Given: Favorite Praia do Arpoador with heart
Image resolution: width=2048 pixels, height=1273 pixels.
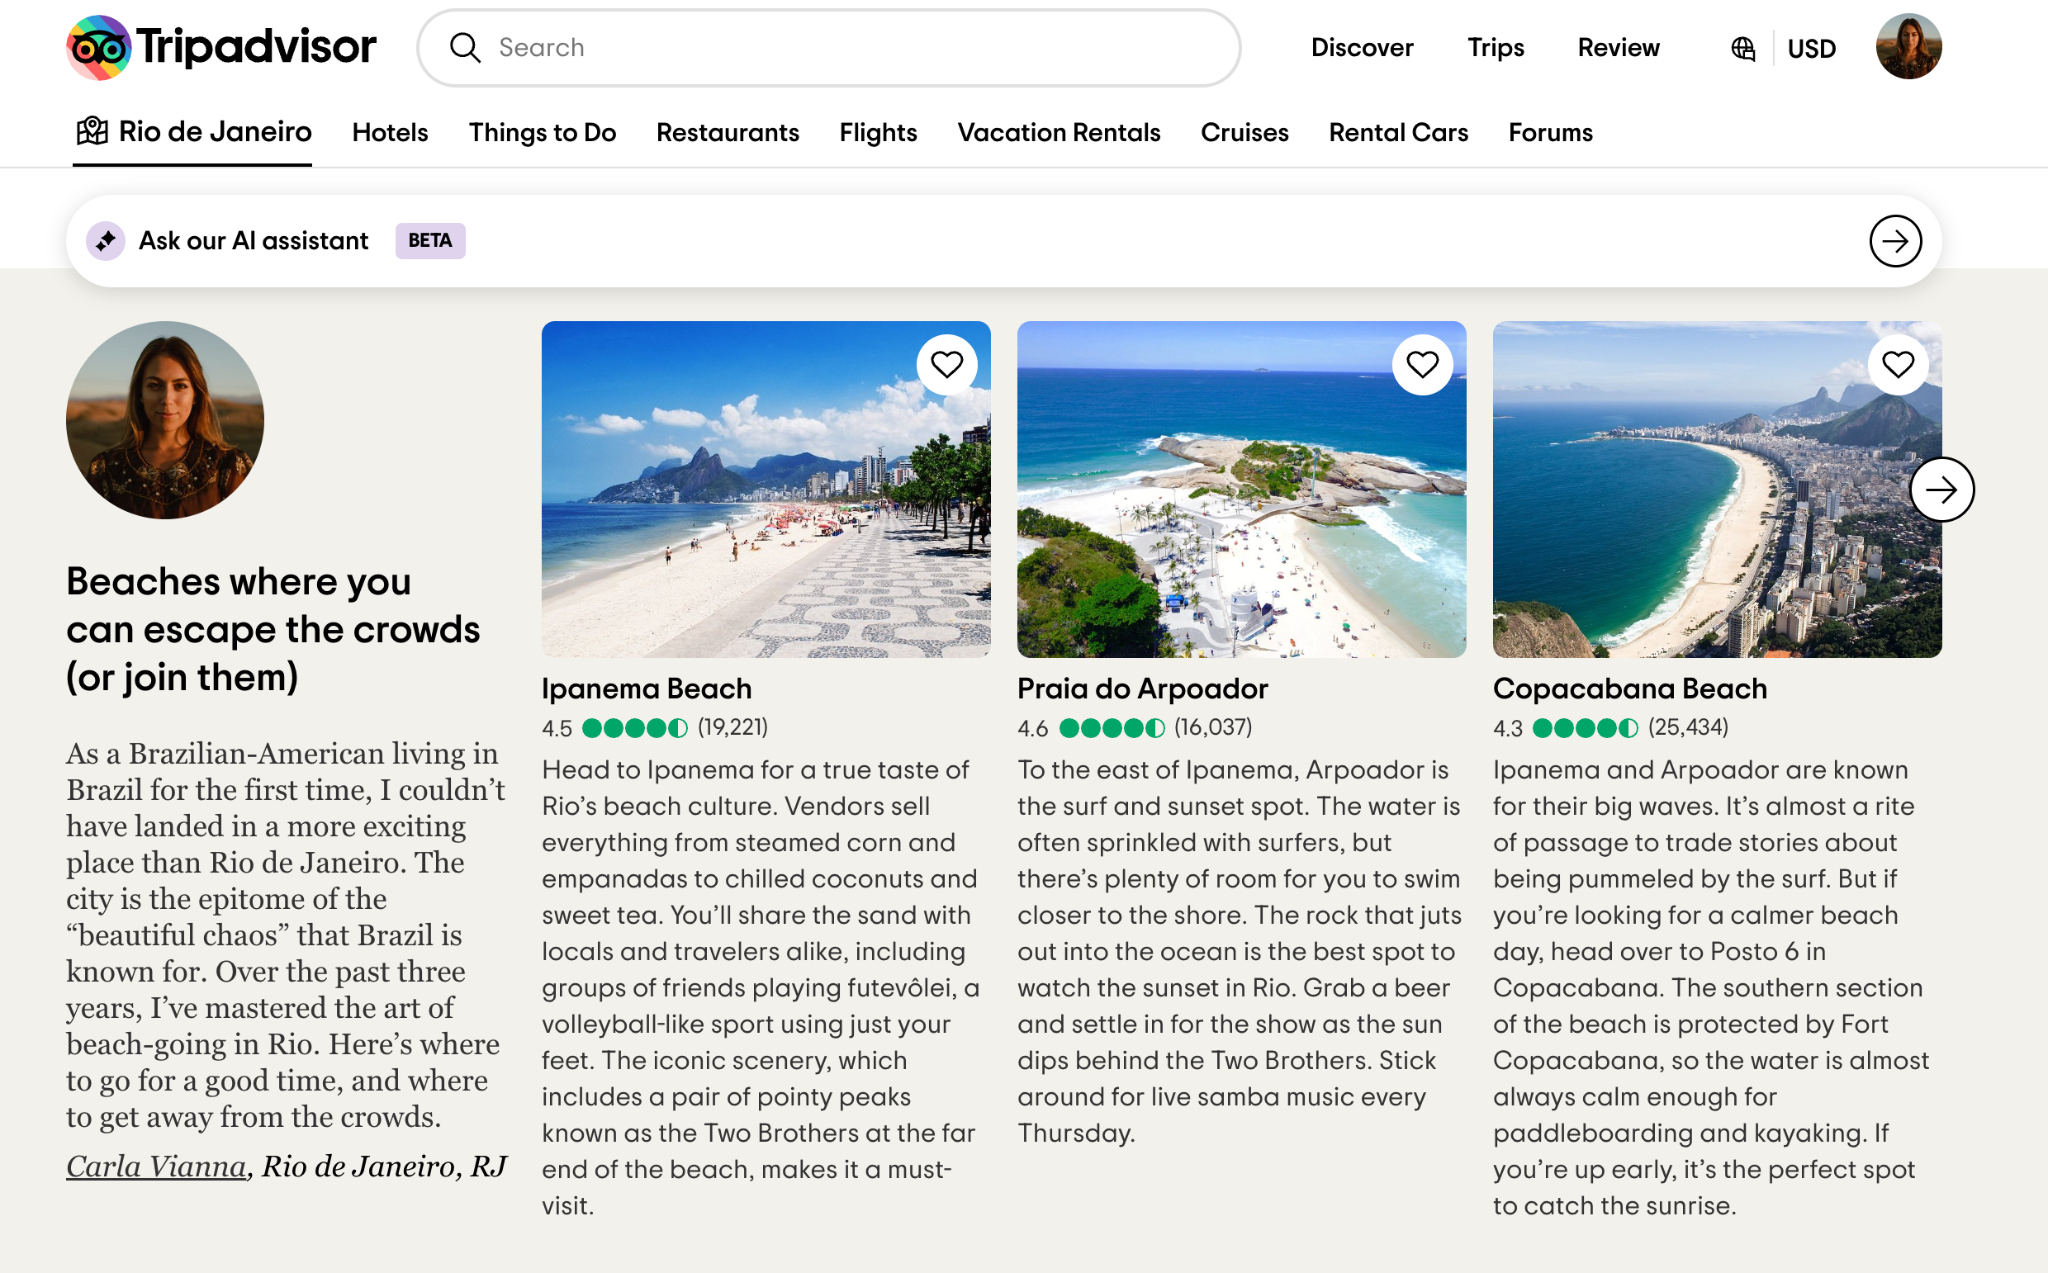Looking at the screenshot, I should [x=1422, y=364].
